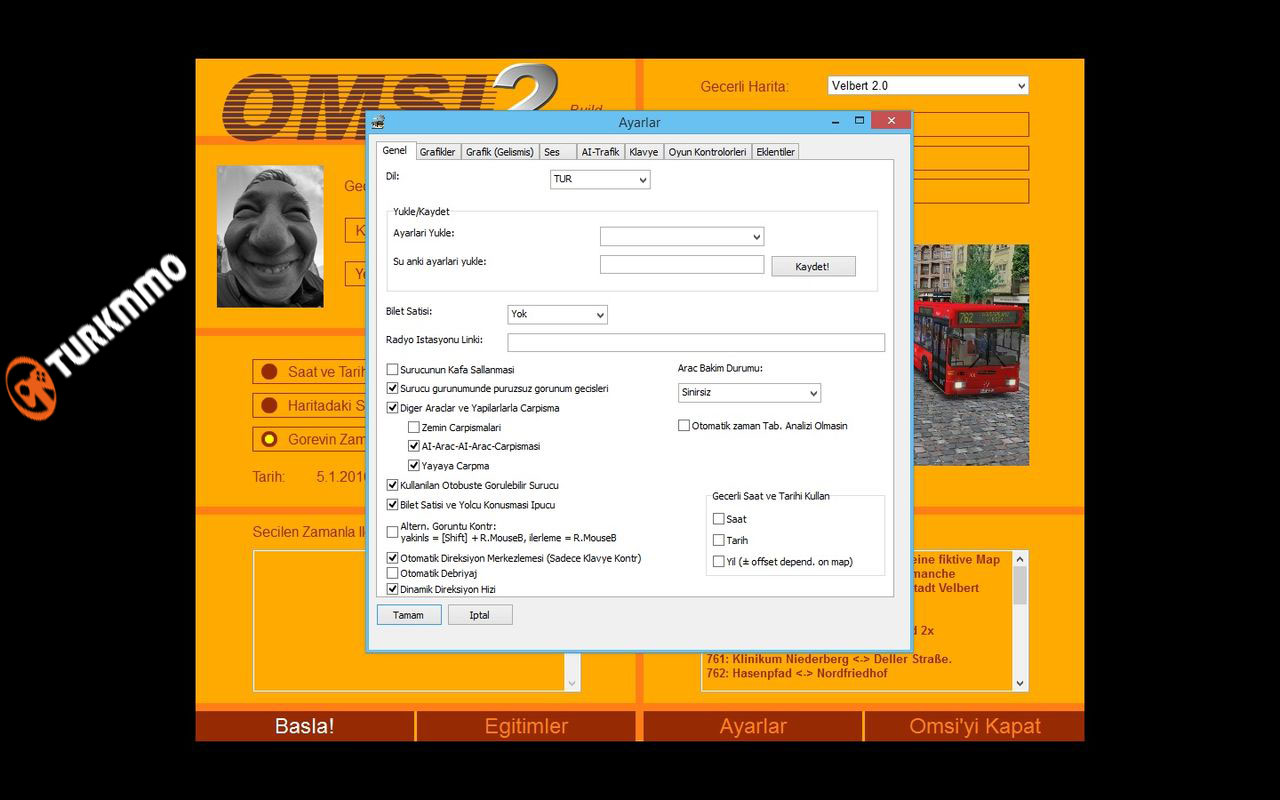Enable Altern. Goruntu Kontr checkbox
Viewport: 1280px width, 800px height.
click(393, 532)
